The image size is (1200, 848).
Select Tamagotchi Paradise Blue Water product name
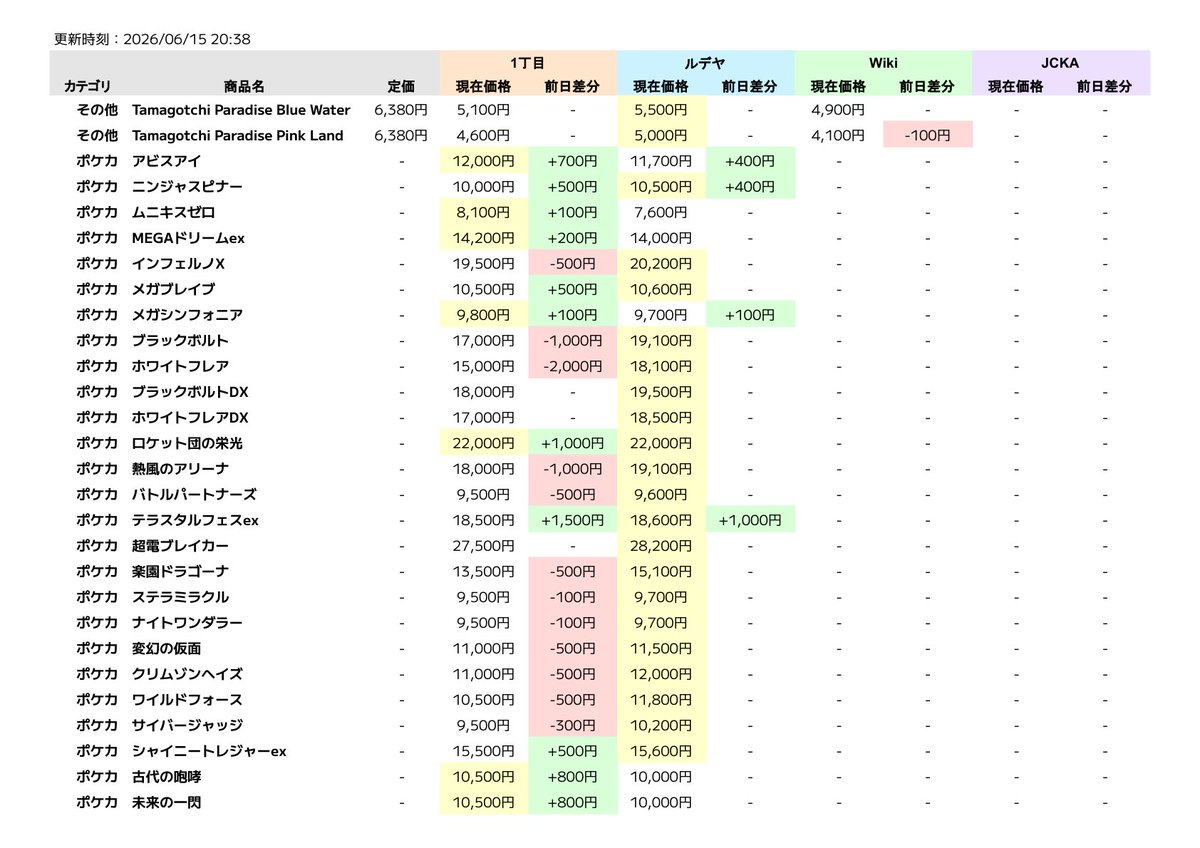(x=241, y=110)
